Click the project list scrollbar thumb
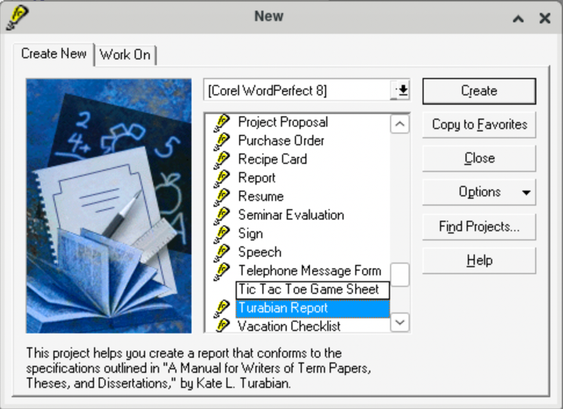 (x=400, y=275)
